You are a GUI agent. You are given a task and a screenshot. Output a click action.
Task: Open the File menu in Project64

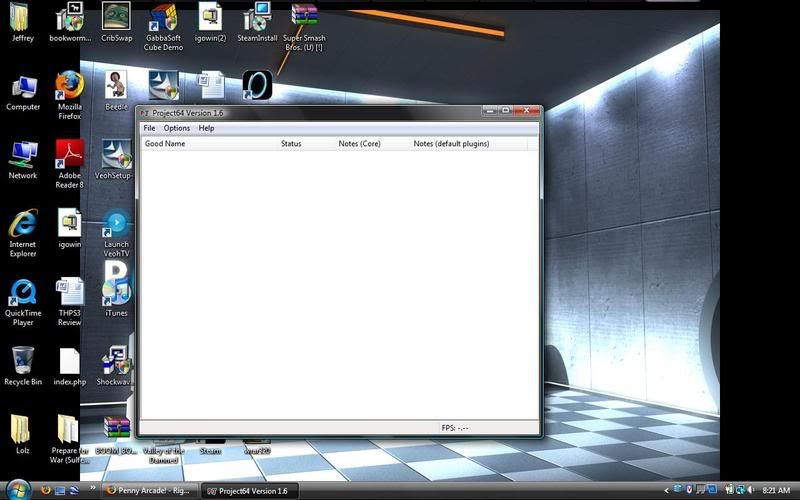(x=149, y=128)
